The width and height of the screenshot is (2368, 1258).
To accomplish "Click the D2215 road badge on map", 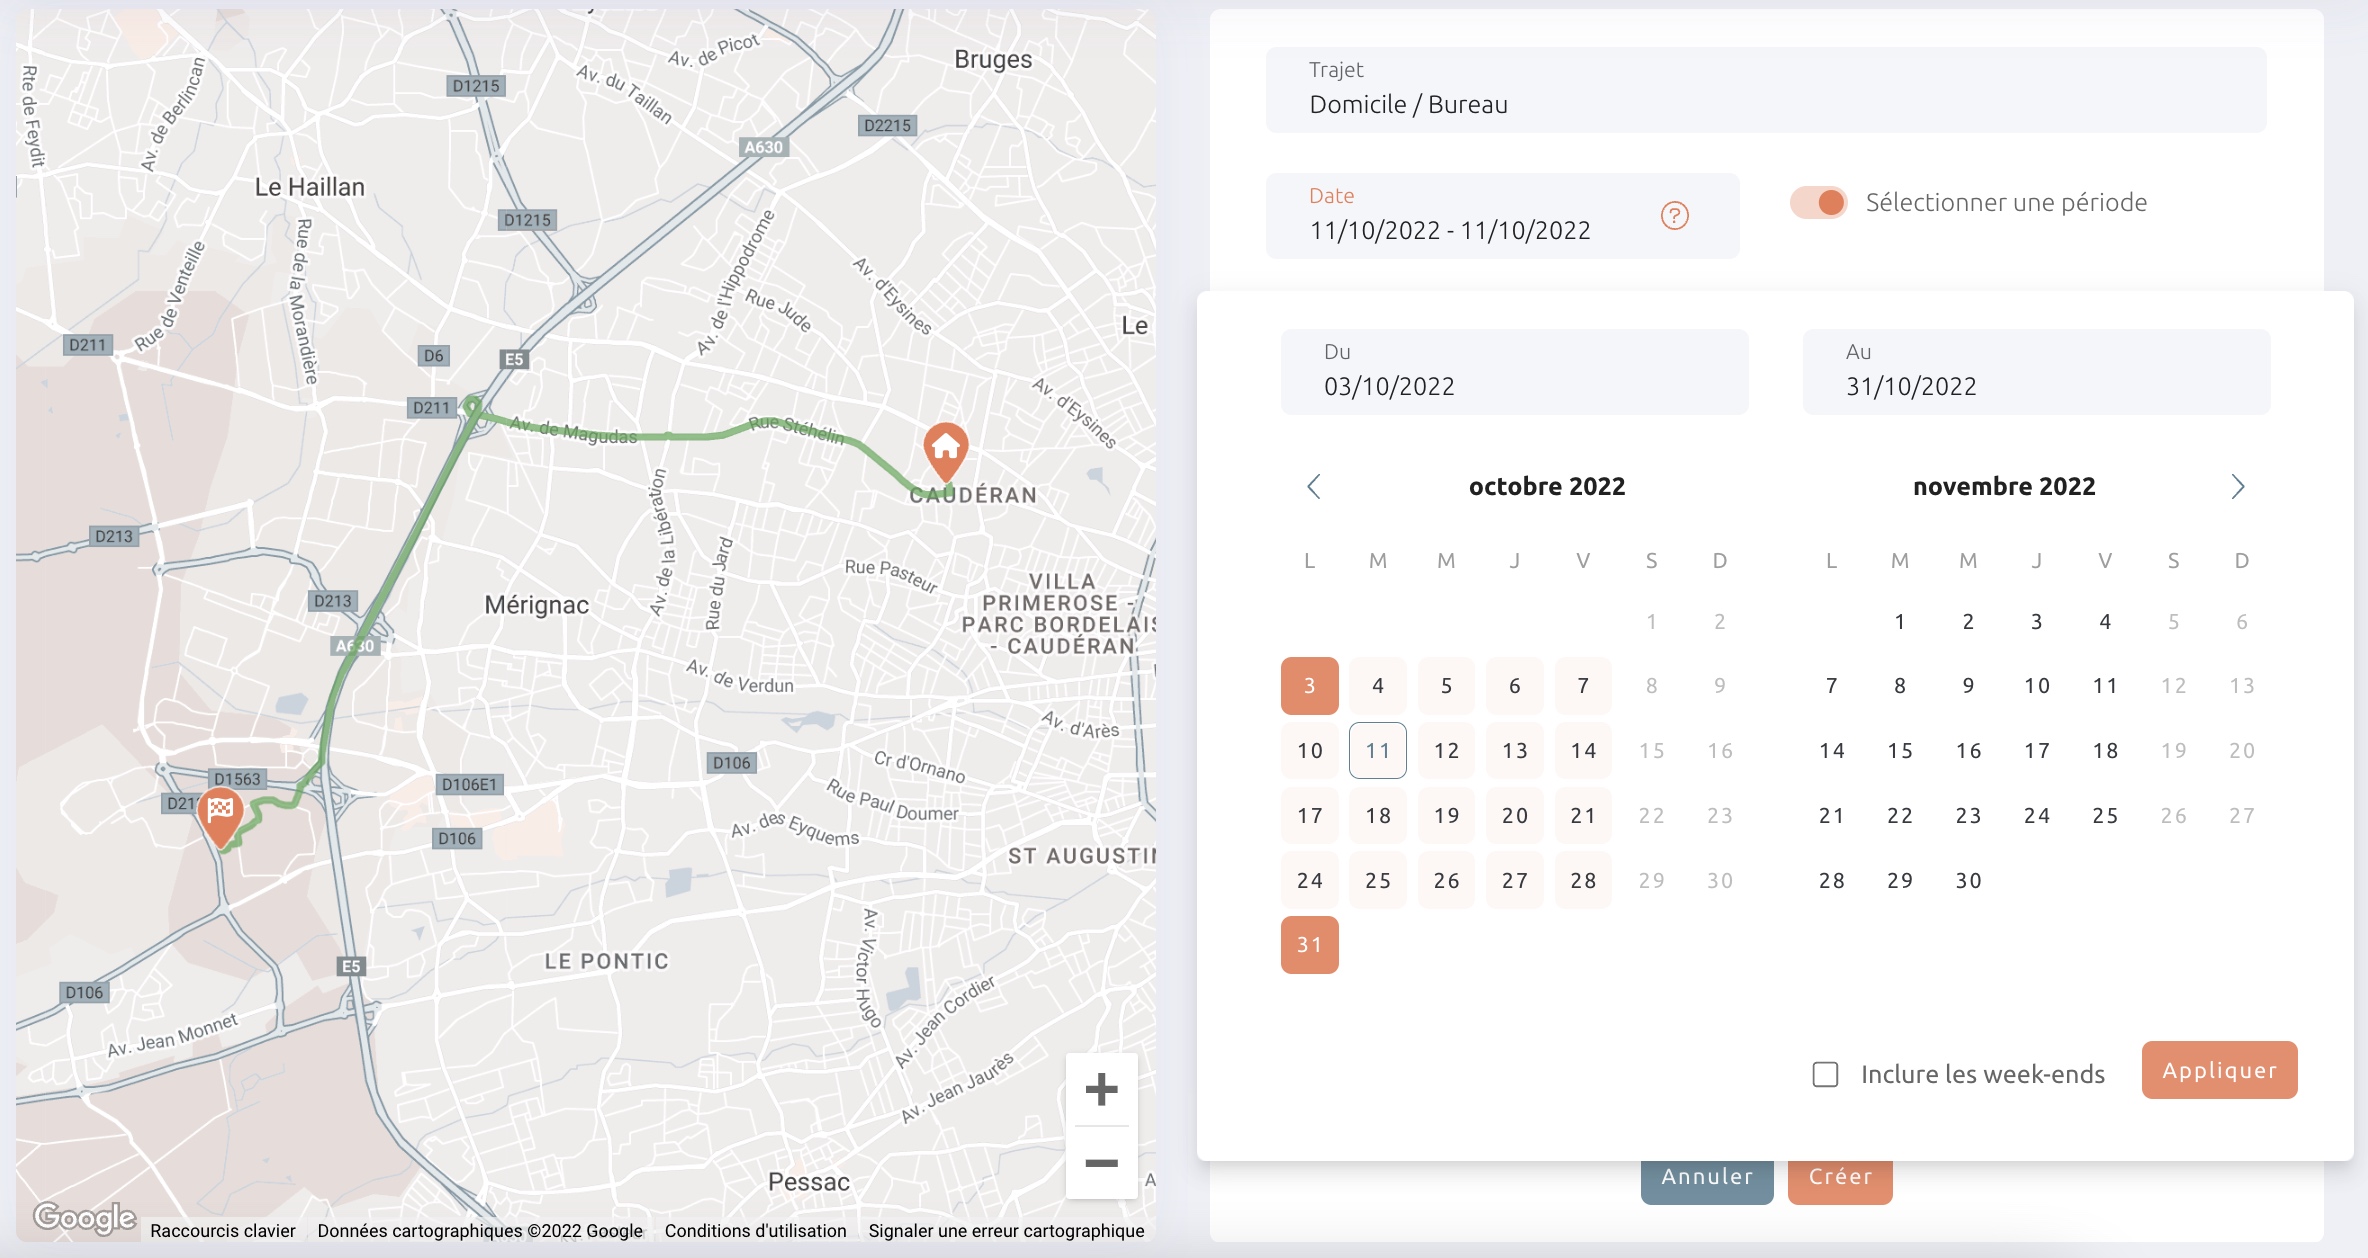I will pos(888,126).
